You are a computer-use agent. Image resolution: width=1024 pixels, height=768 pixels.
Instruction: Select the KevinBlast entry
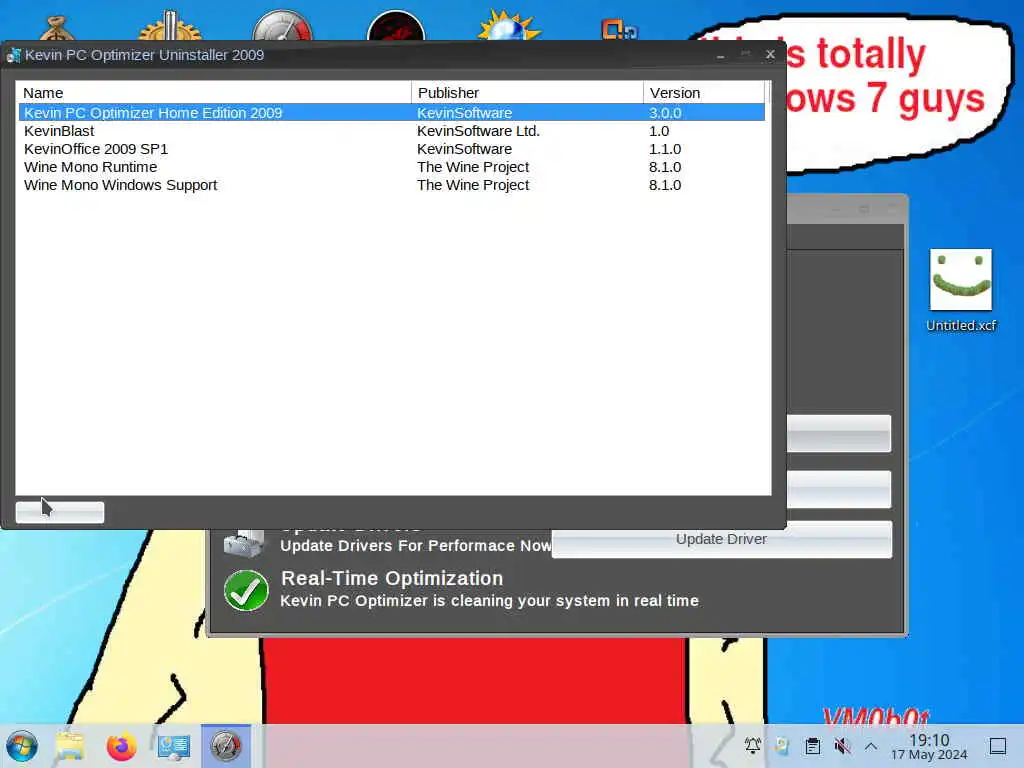pyautogui.click(x=391, y=131)
